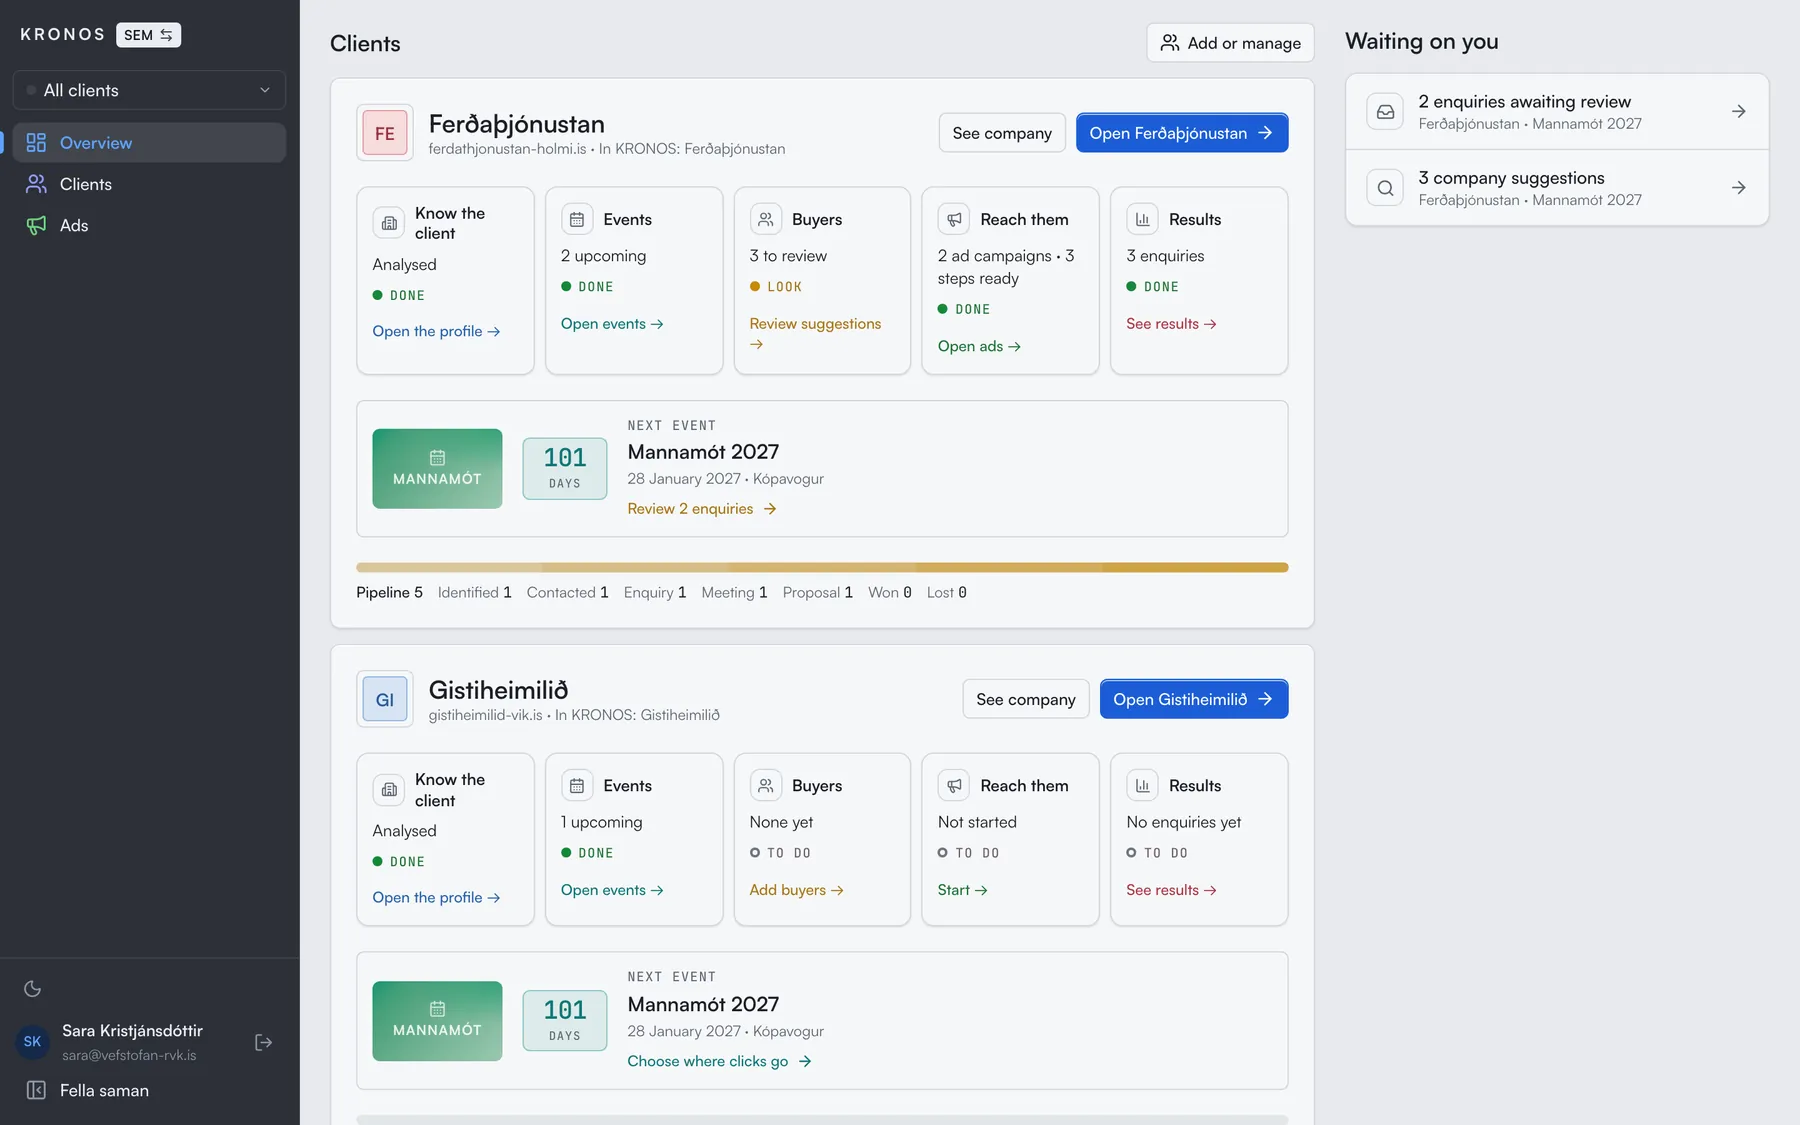Click the GI avatar for Gistiheimilið
The height and width of the screenshot is (1125, 1800).
click(x=385, y=699)
